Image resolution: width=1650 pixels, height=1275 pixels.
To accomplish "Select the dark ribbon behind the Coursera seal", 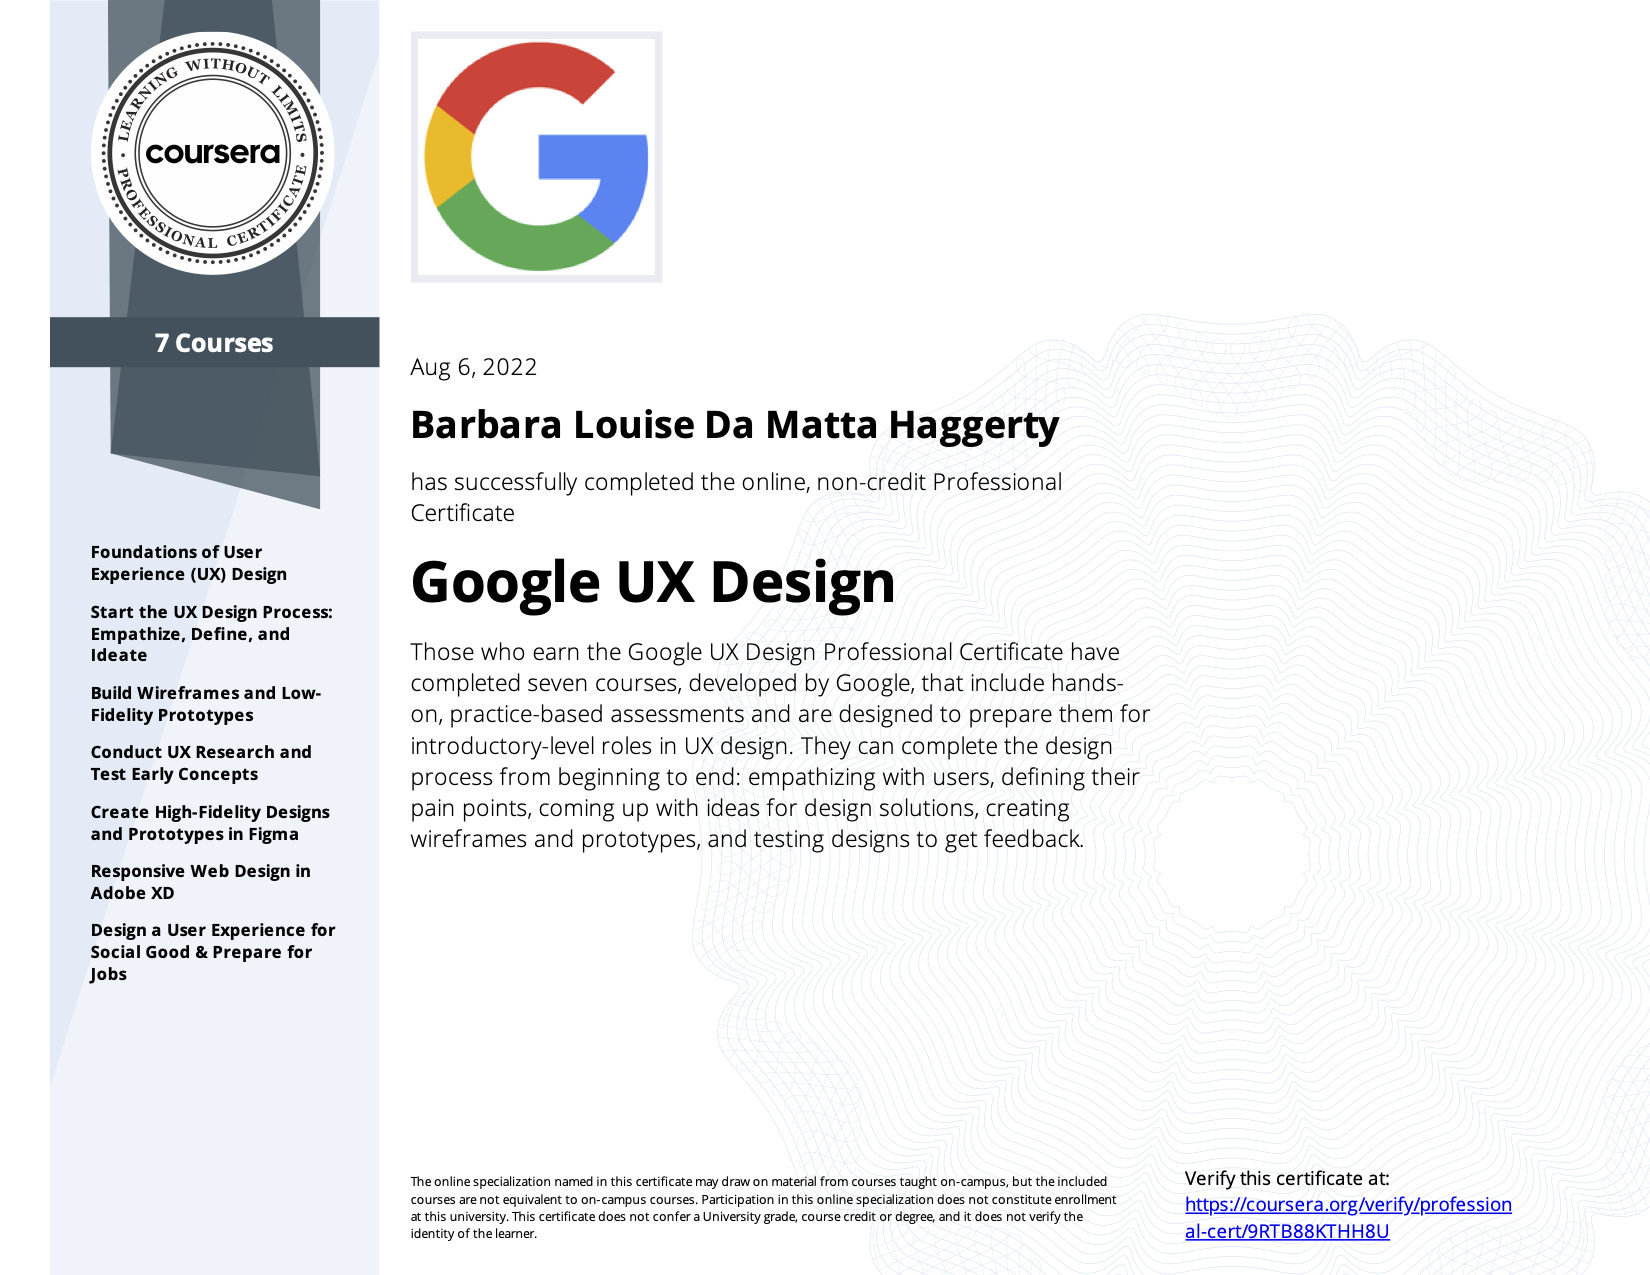I will pyautogui.click(x=213, y=430).
